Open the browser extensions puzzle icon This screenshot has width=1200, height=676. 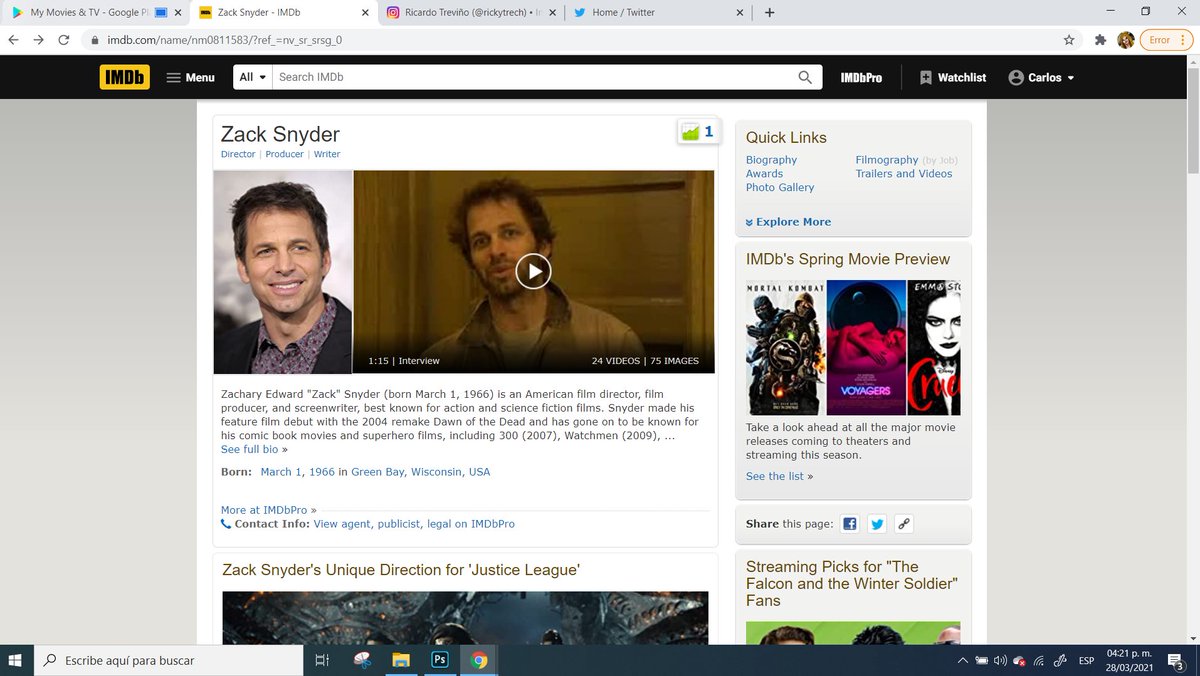[1100, 40]
